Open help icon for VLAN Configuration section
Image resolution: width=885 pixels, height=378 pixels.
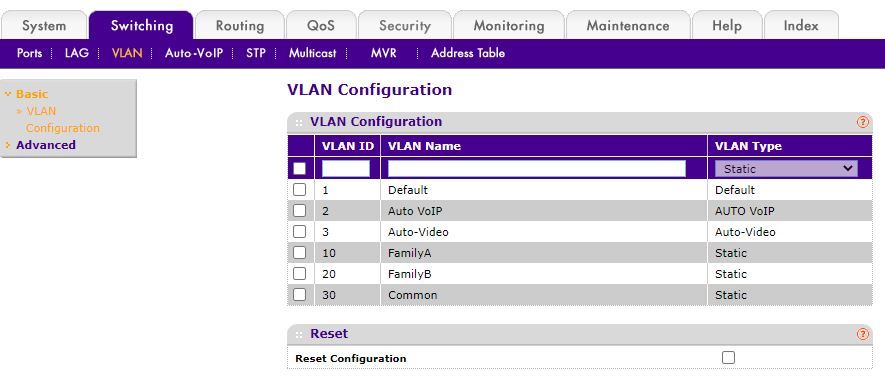click(x=862, y=122)
